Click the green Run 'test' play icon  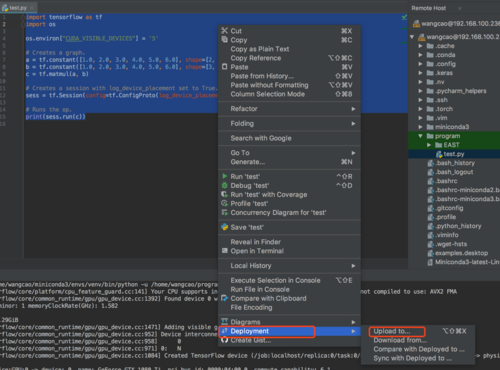pyautogui.click(x=225, y=176)
